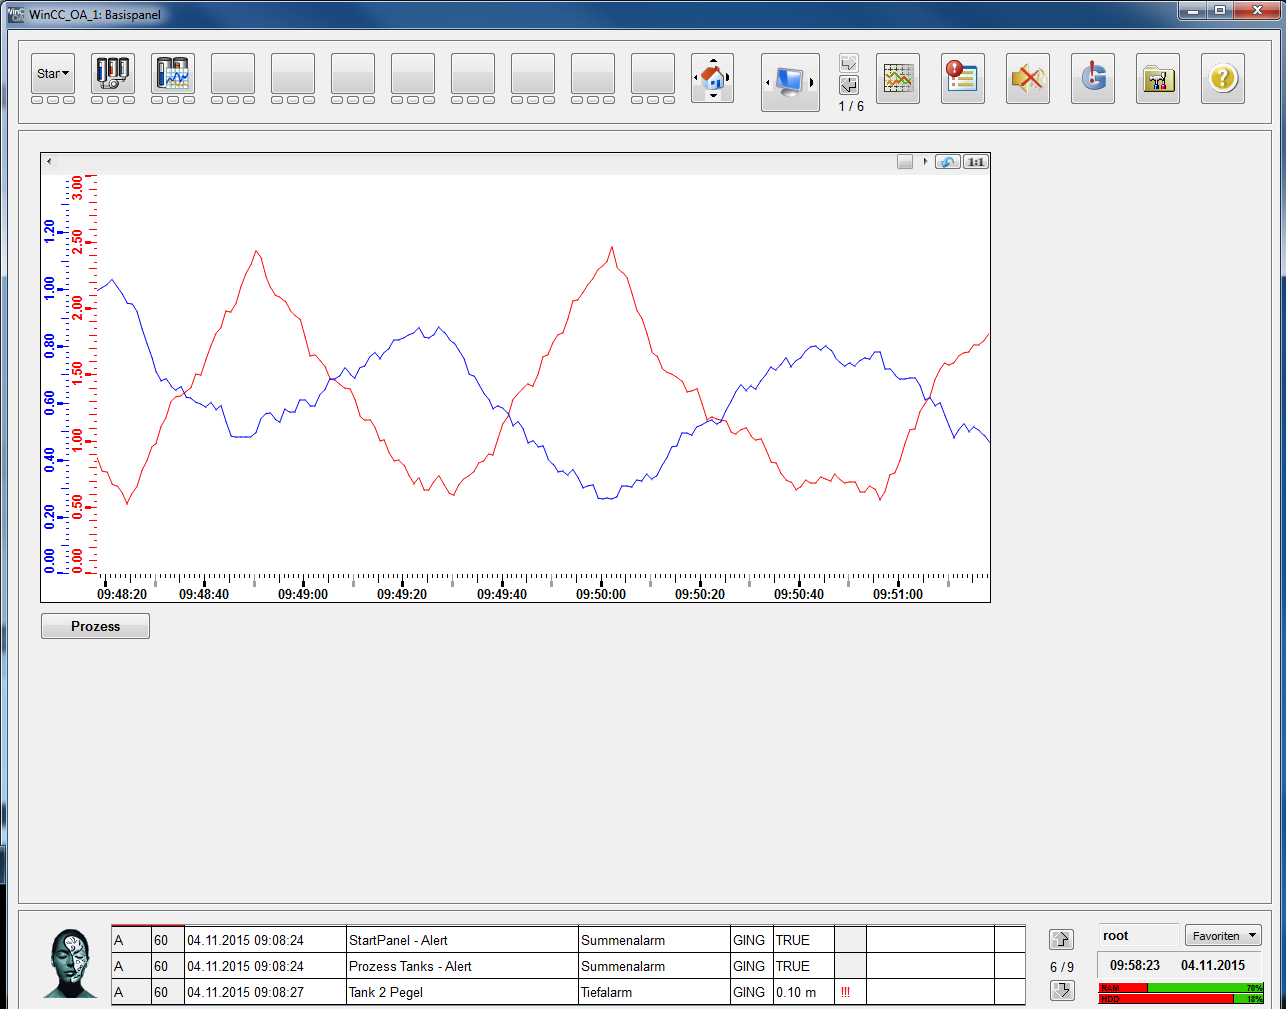Click the root user name field
This screenshot has height=1009, width=1286.
[x=1138, y=936]
